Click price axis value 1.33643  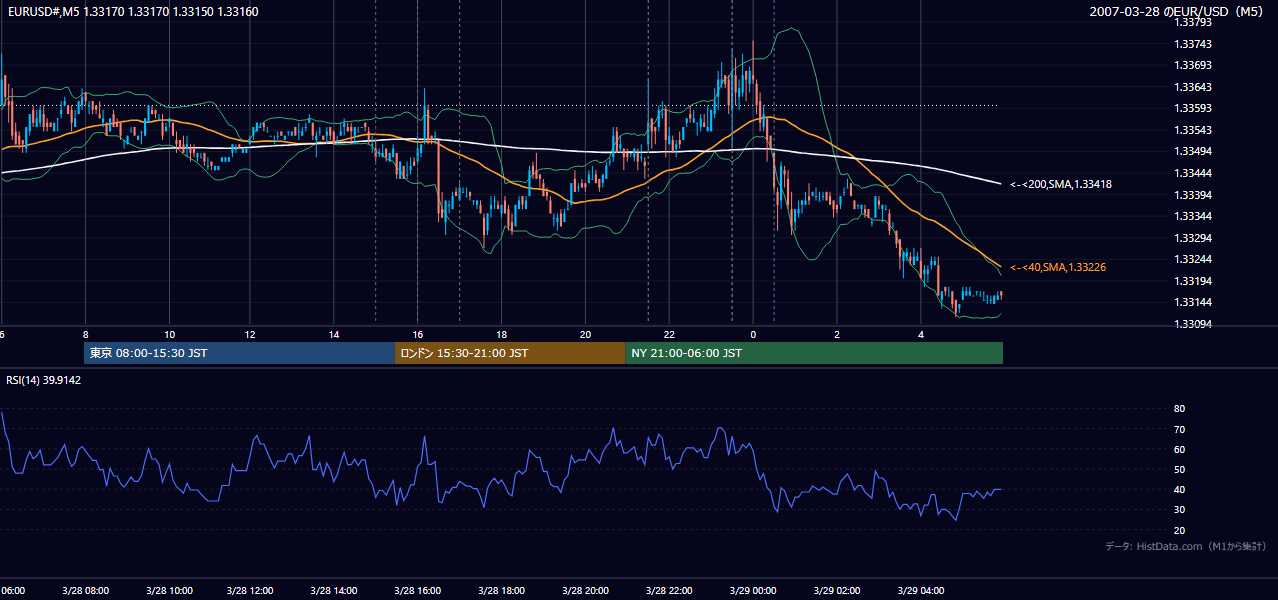[1192, 87]
